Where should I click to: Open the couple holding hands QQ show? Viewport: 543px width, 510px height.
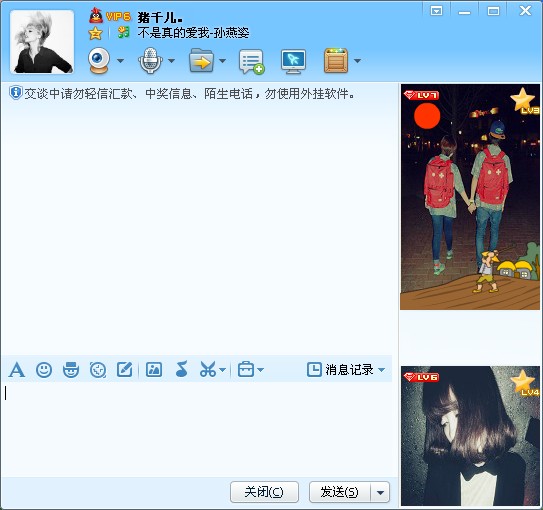point(470,197)
